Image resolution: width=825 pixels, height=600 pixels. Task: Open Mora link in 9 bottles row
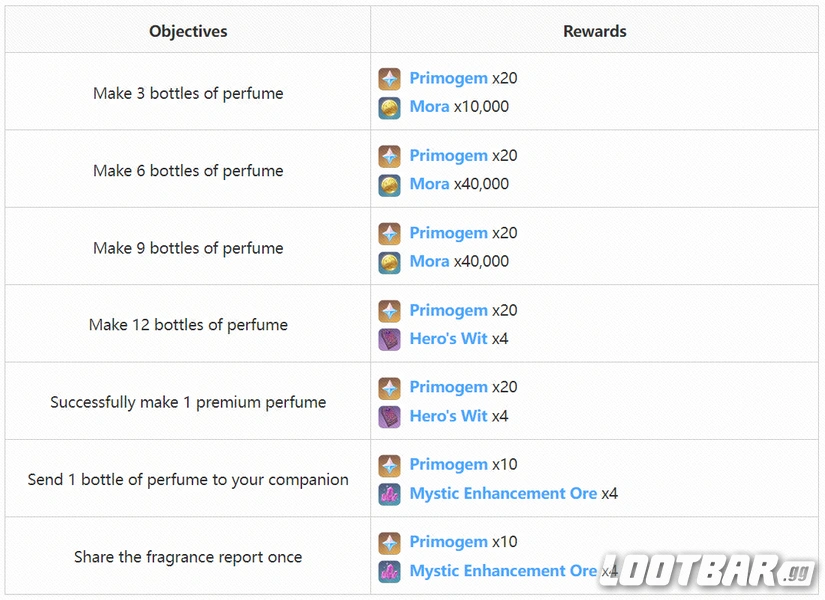pyautogui.click(x=429, y=261)
